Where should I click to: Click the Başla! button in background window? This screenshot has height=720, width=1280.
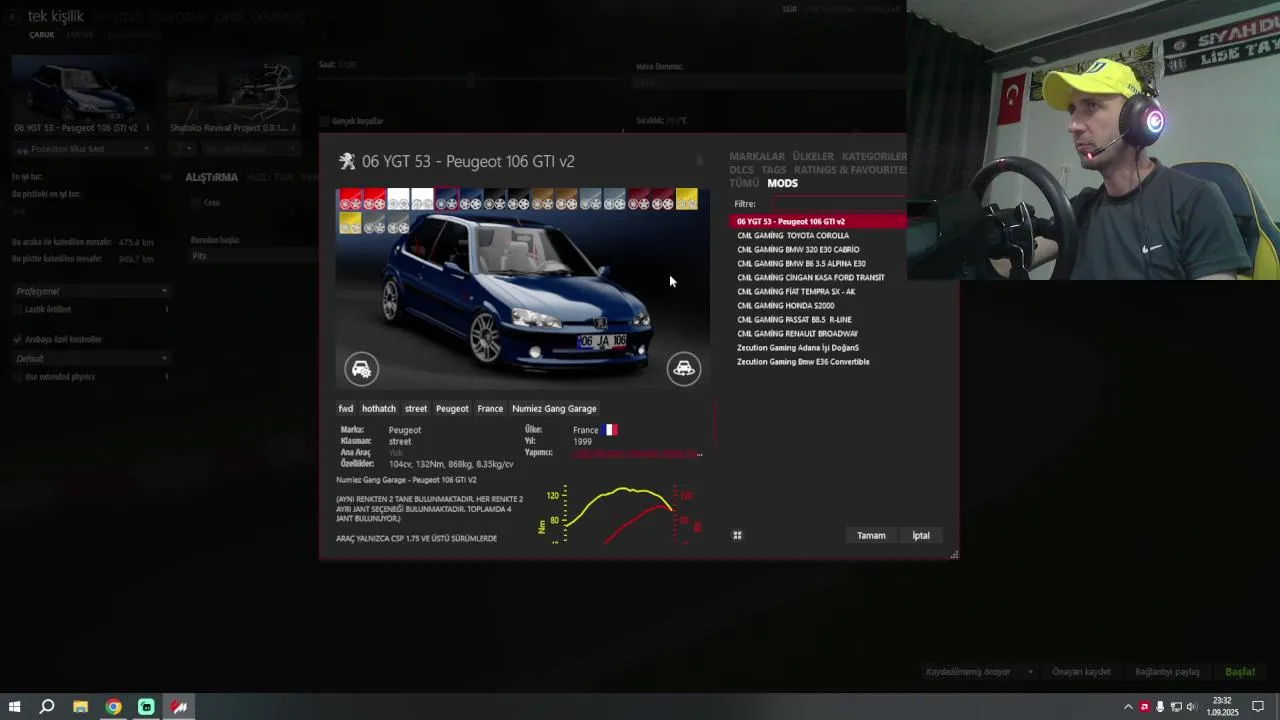click(x=1240, y=672)
